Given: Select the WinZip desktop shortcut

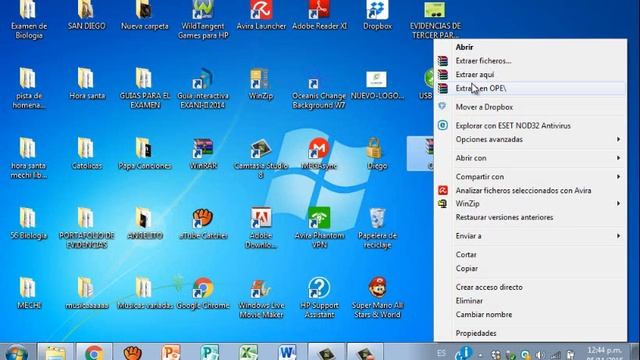Looking at the screenshot, I should coord(260,84).
